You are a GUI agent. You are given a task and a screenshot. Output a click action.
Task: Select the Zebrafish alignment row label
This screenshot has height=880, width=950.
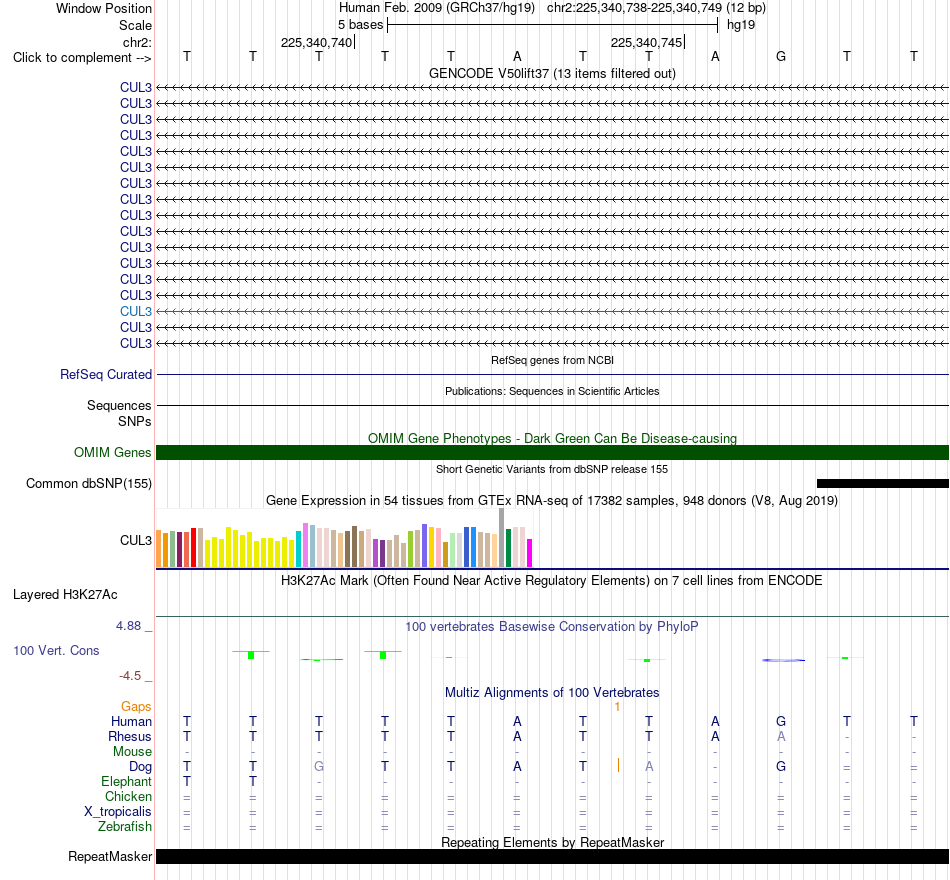coord(125,827)
